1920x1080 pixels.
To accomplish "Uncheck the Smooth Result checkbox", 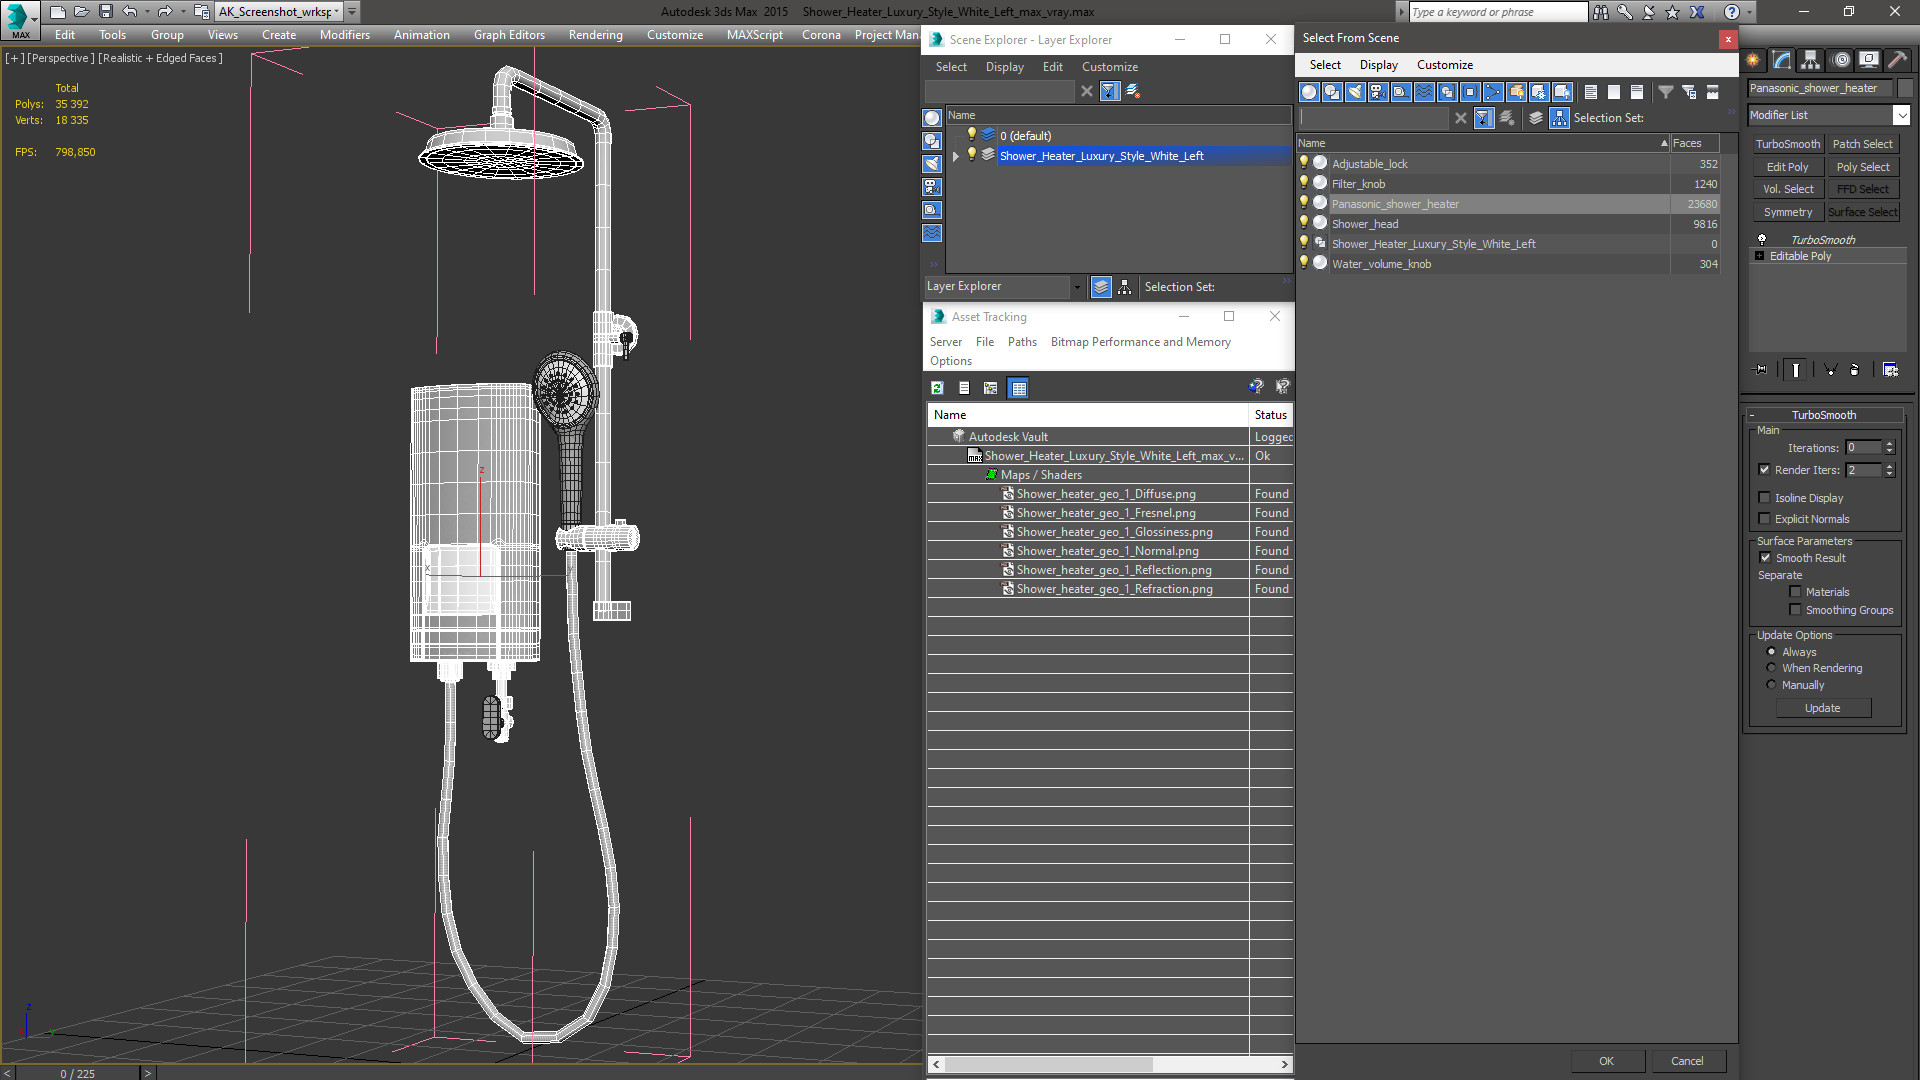I will click(1765, 558).
